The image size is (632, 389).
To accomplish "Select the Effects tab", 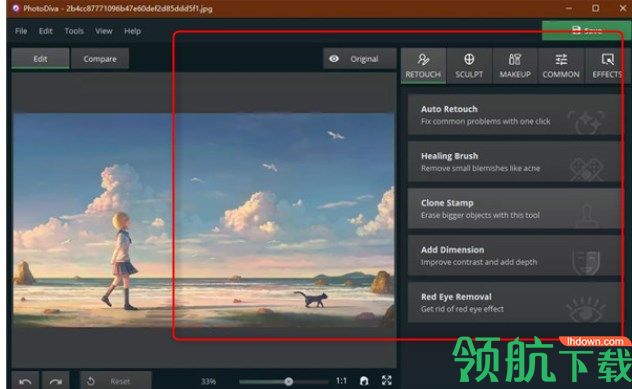I will tap(607, 66).
